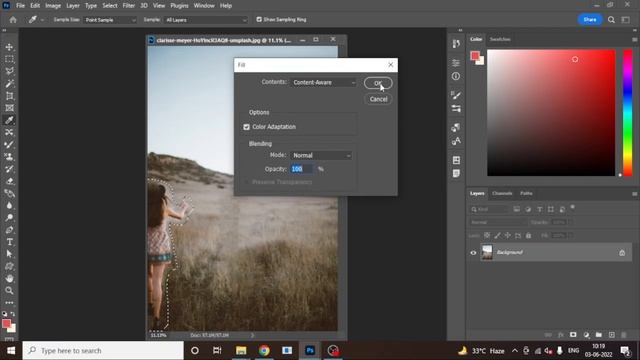
Task: Select the Blur tool droplet icon
Action: (9, 205)
